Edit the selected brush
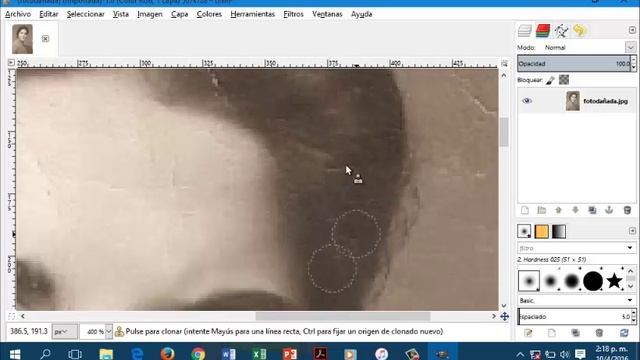Viewport: 640px width, 360px height. [x=528, y=333]
